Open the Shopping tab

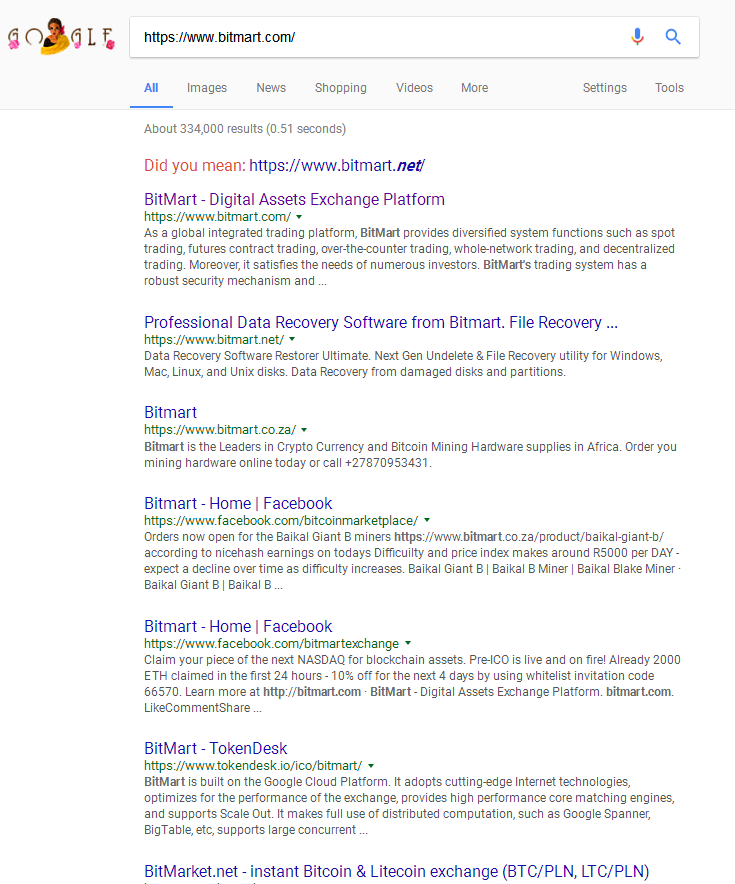[x=340, y=88]
